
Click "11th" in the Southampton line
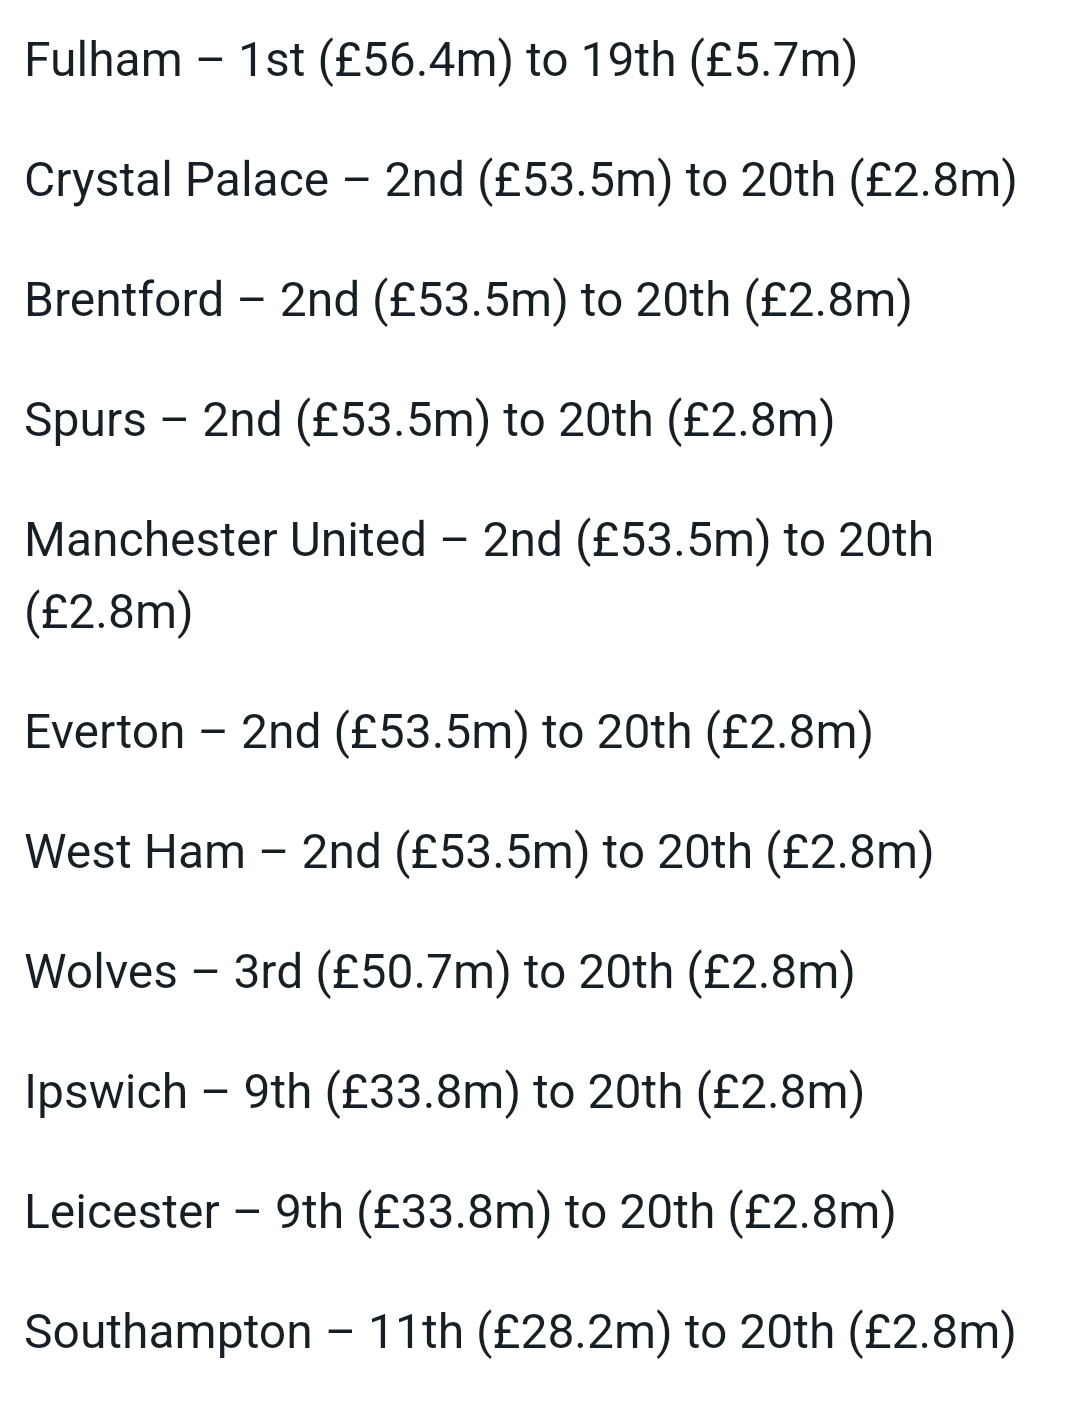click(416, 1332)
